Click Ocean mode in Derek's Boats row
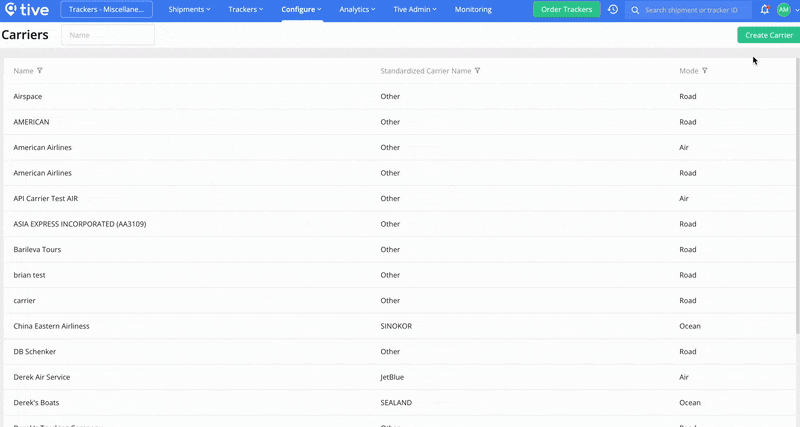 [690, 403]
